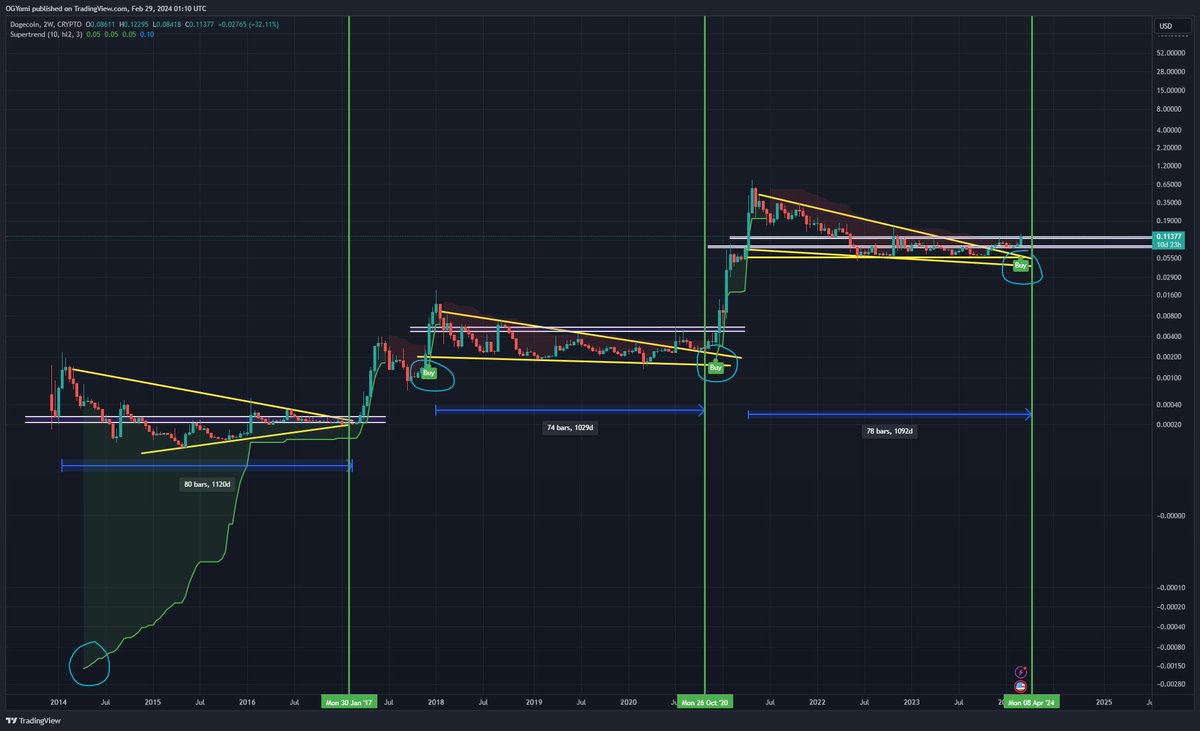Screen dimensions: 1200x731
Task: Click the Buy label just above the 2018 axis mark
Action: (x=428, y=373)
